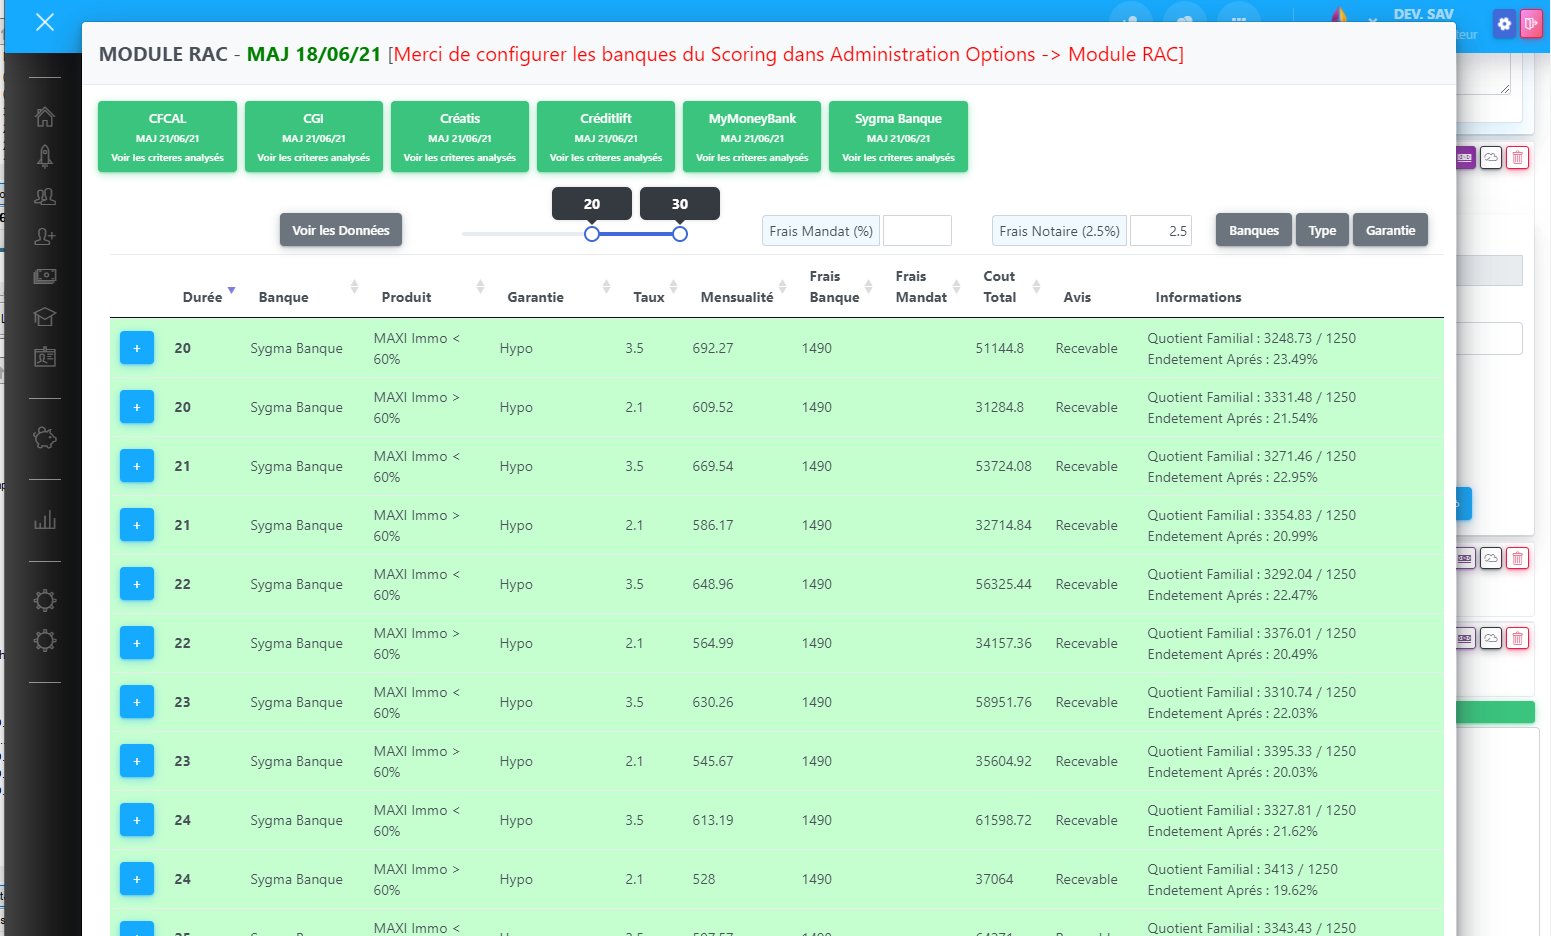Screen dimensions: 1551x936
Task: Open the bar chart statistics icon
Action: tap(45, 520)
